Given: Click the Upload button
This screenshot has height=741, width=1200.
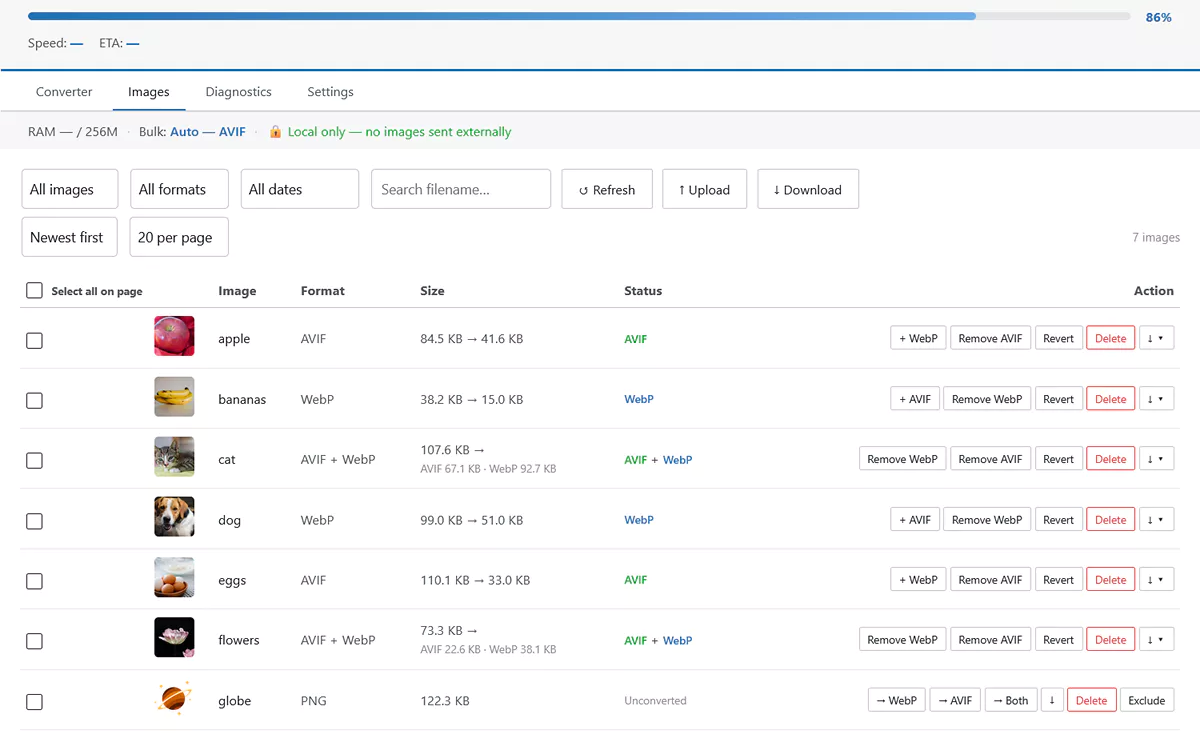Looking at the screenshot, I should click(705, 189).
